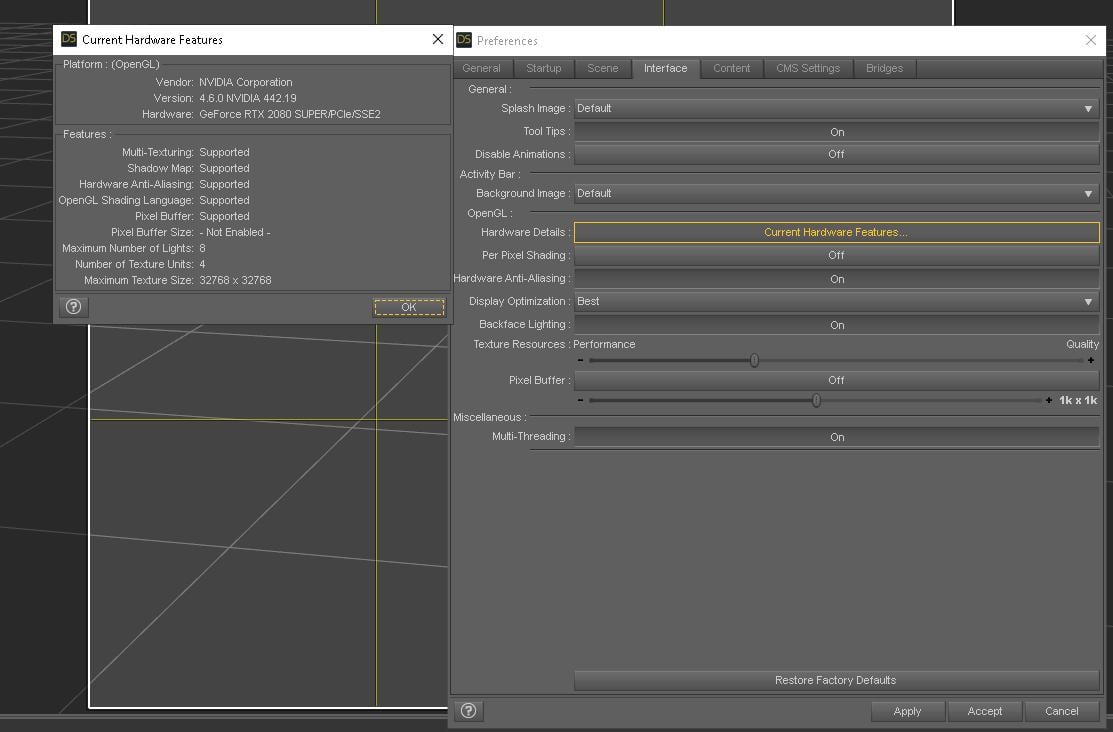This screenshot has width=1113, height=732.
Task: Decrease Pixel Buffer size with minus icon
Action: pos(581,400)
